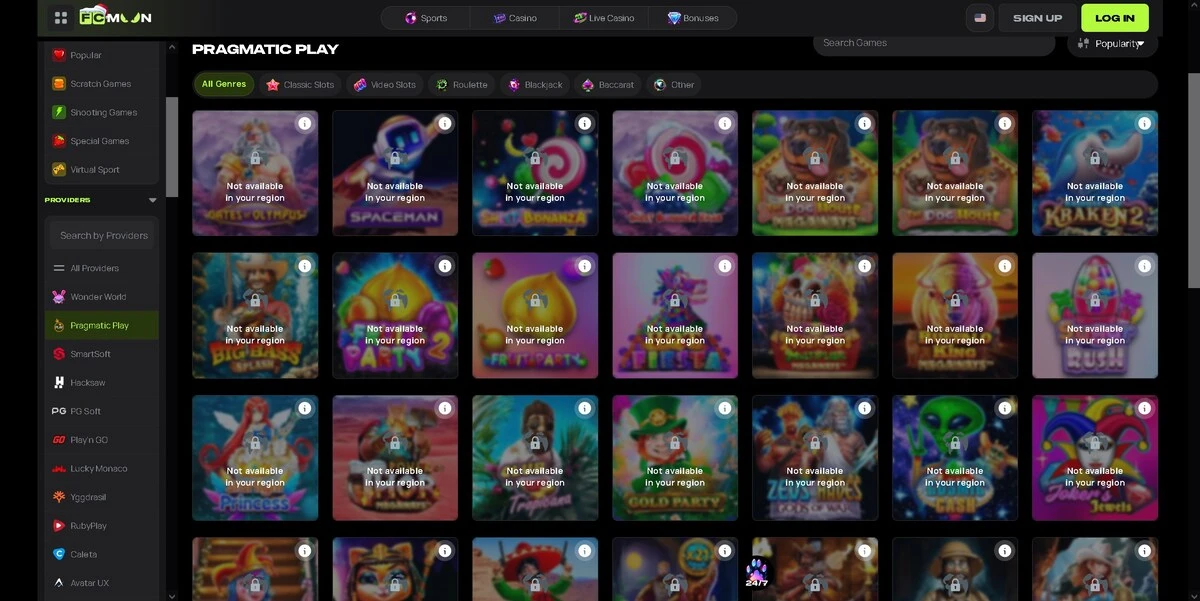Filter by Video Slots genre
The width and height of the screenshot is (1200, 601).
tap(385, 85)
